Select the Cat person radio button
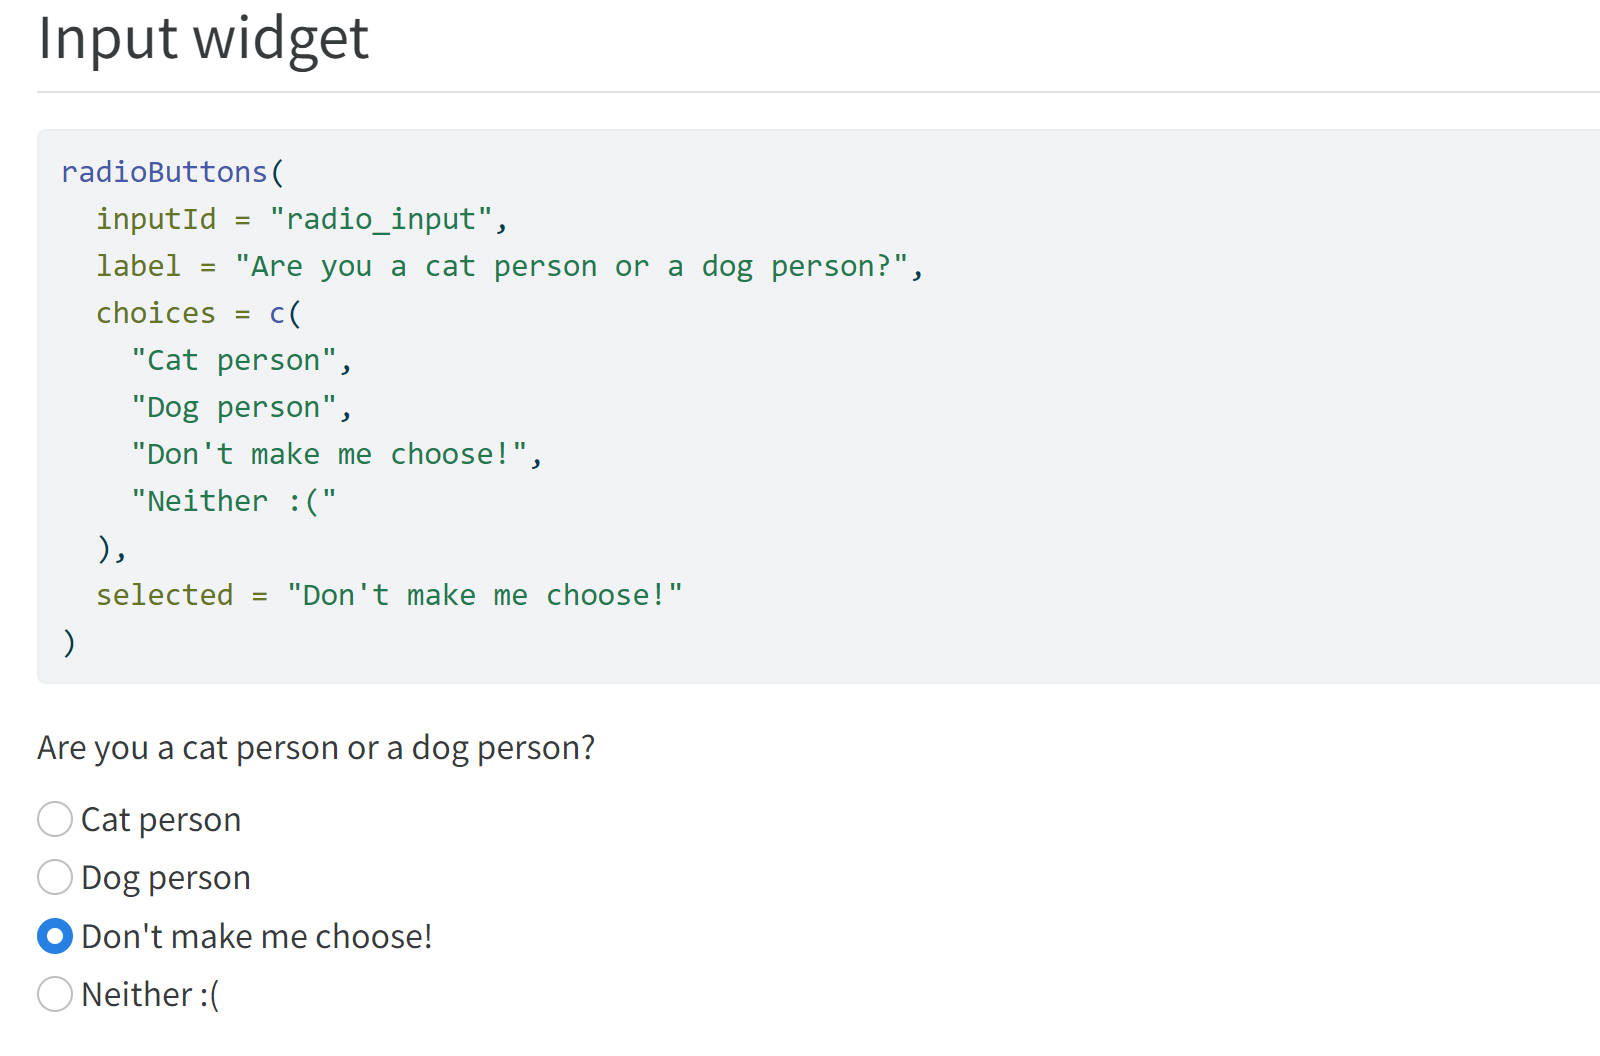1600x1056 pixels. click(x=55, y=819)
